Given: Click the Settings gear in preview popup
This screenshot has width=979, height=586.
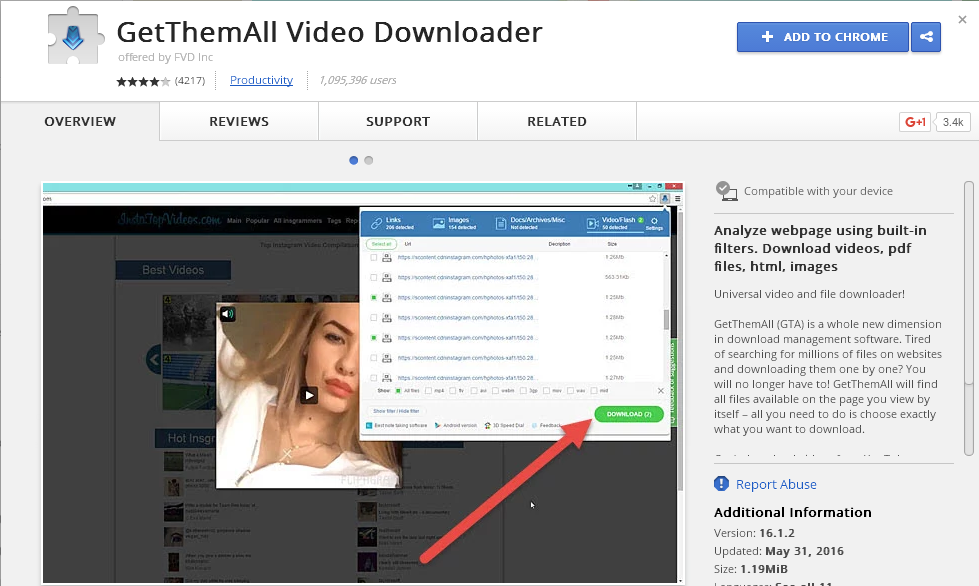Looking at the screenshot, I should point(654,223).
